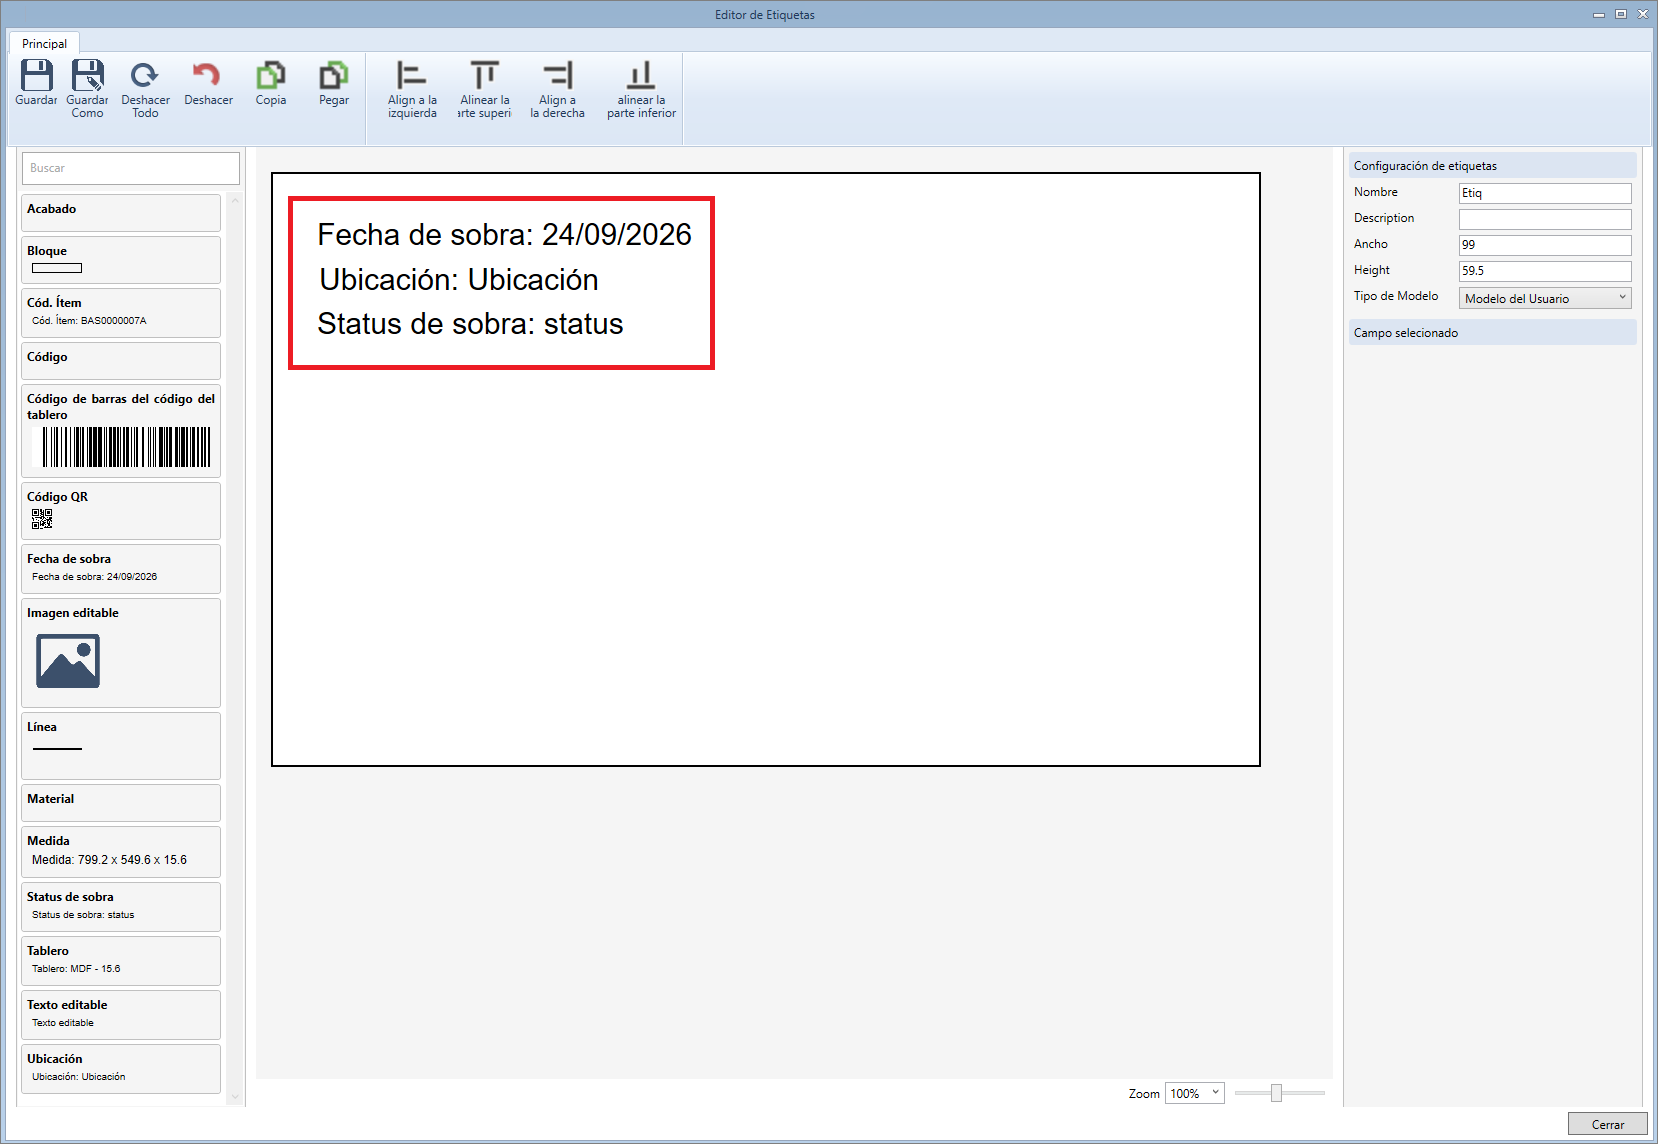Click Align a la izquierda icon
This screenshot has width=1658, height=1144.
click(x=412, y=75)
